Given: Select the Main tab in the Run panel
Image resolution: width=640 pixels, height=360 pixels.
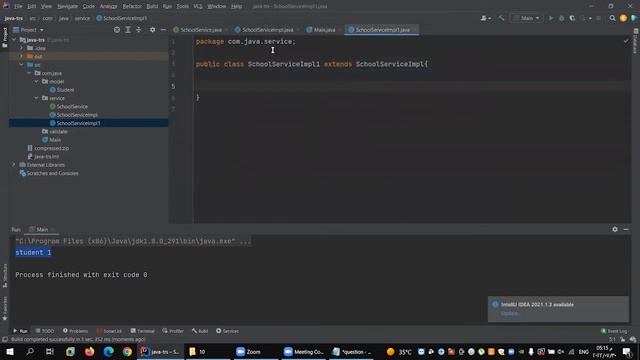Looking at the screenshot, I should pos(41,229).
